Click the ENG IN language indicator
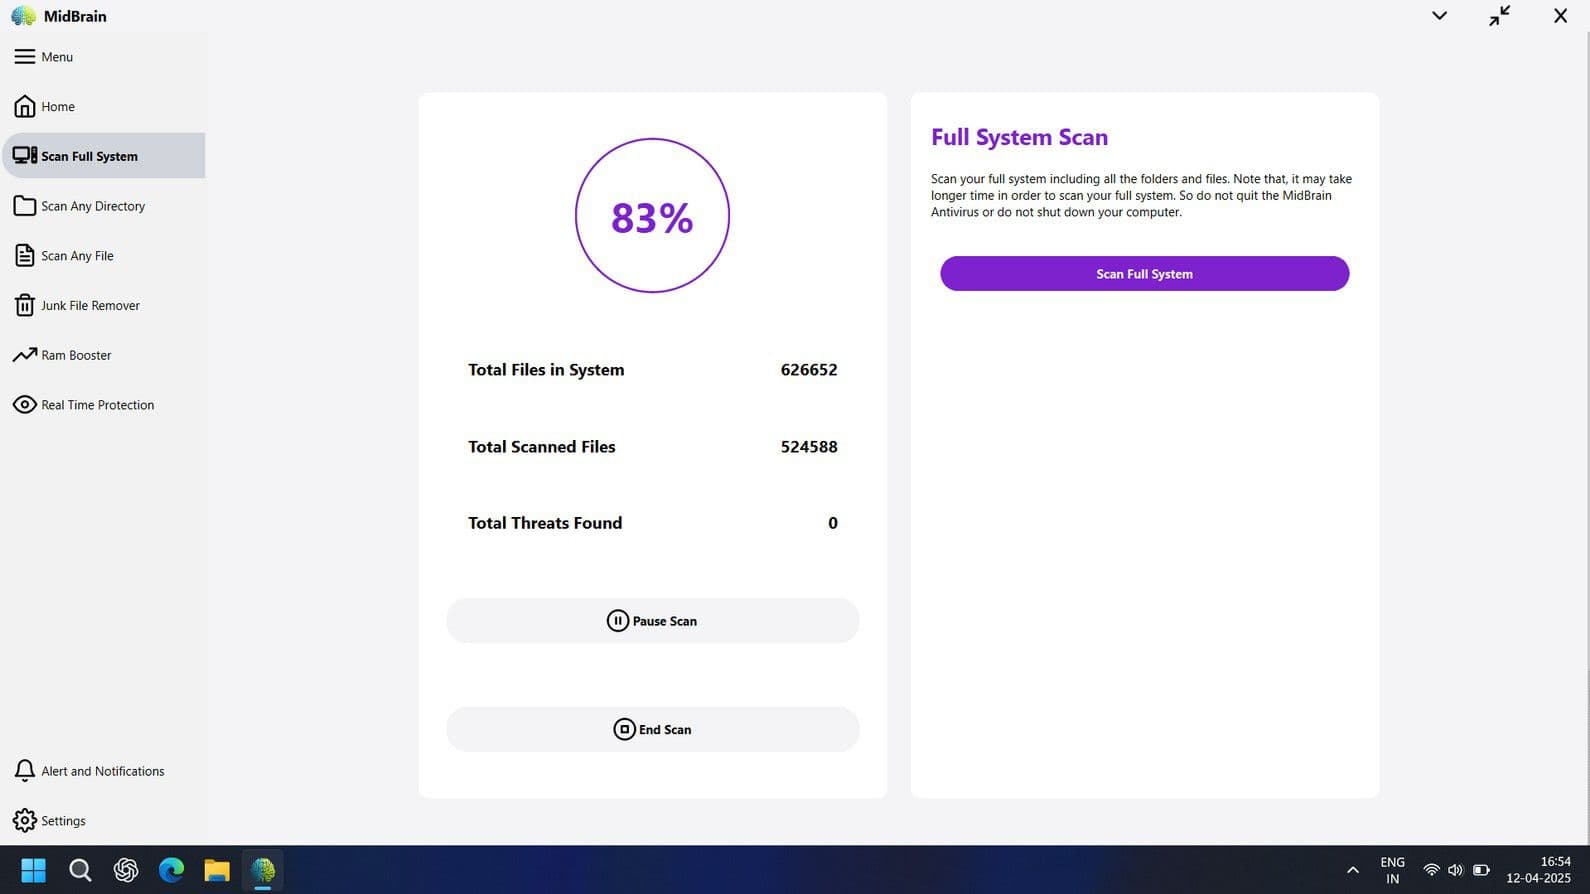 point(1392,870)
